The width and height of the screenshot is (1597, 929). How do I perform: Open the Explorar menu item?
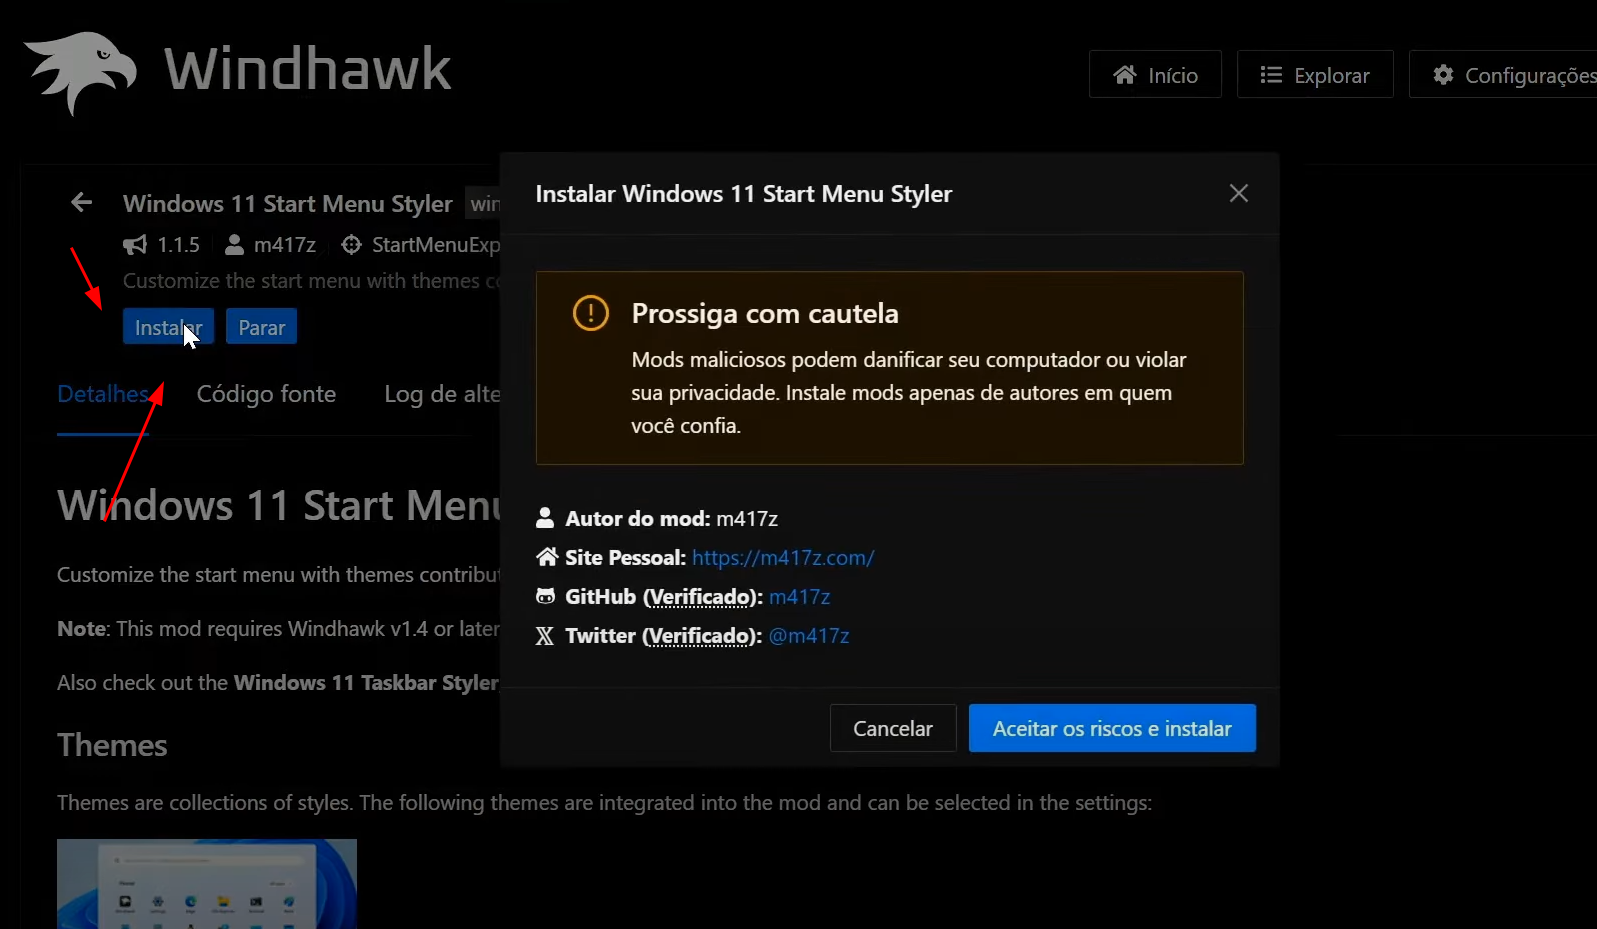(1315, 74)
